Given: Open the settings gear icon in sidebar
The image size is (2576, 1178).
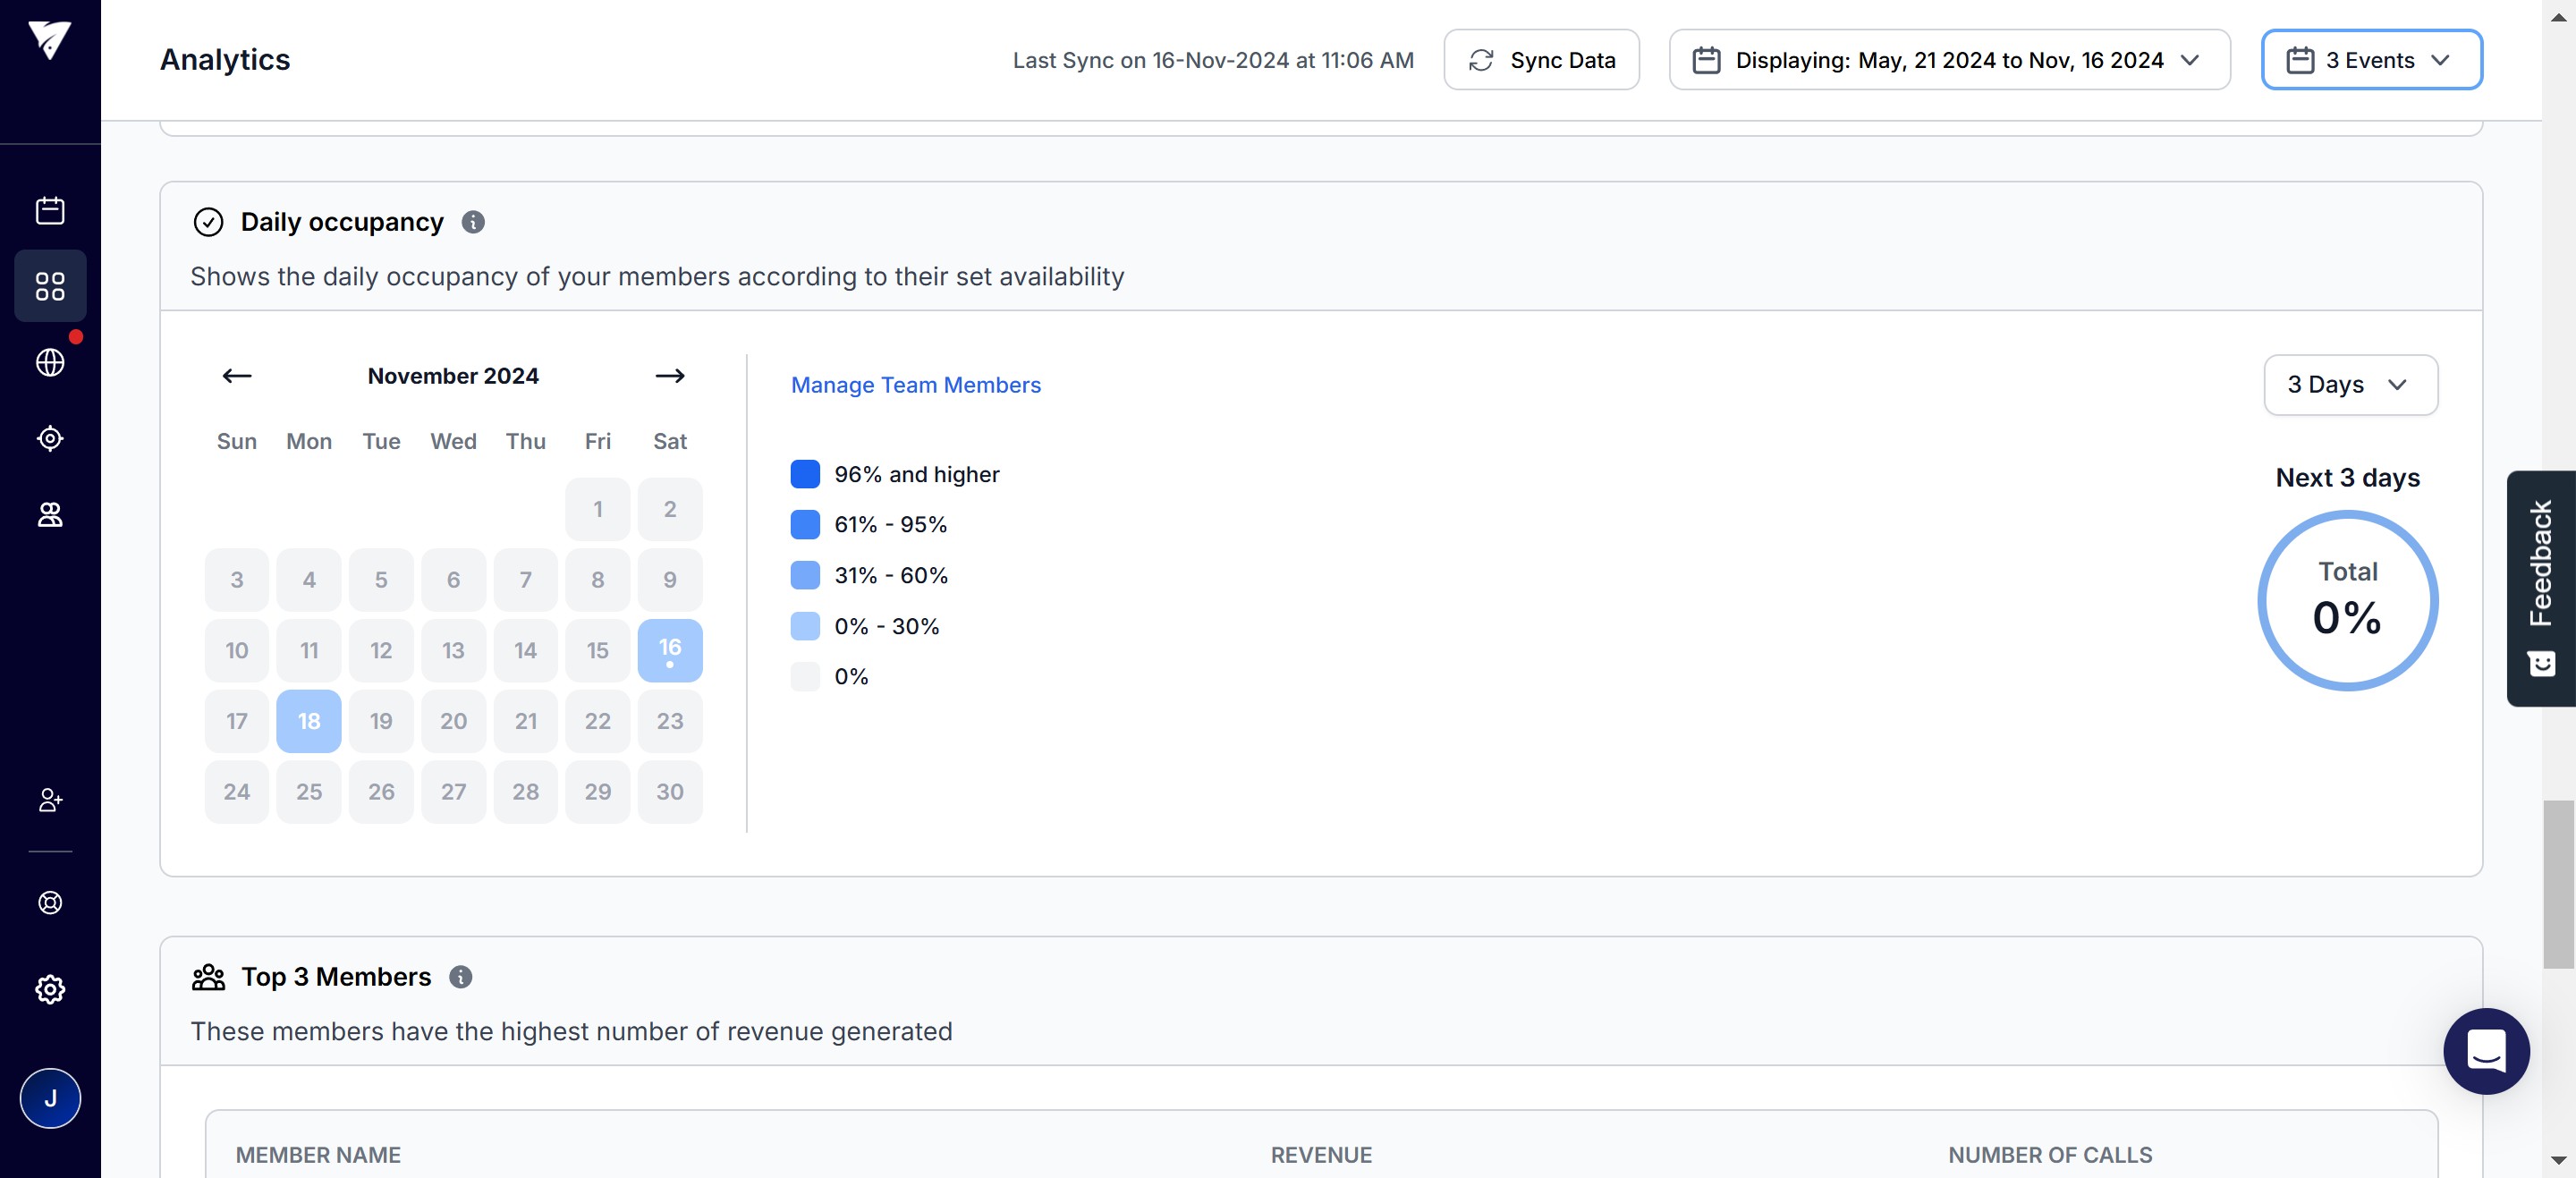Looking at the screenshot, I should pyautogui.click(x=50, y=989).
